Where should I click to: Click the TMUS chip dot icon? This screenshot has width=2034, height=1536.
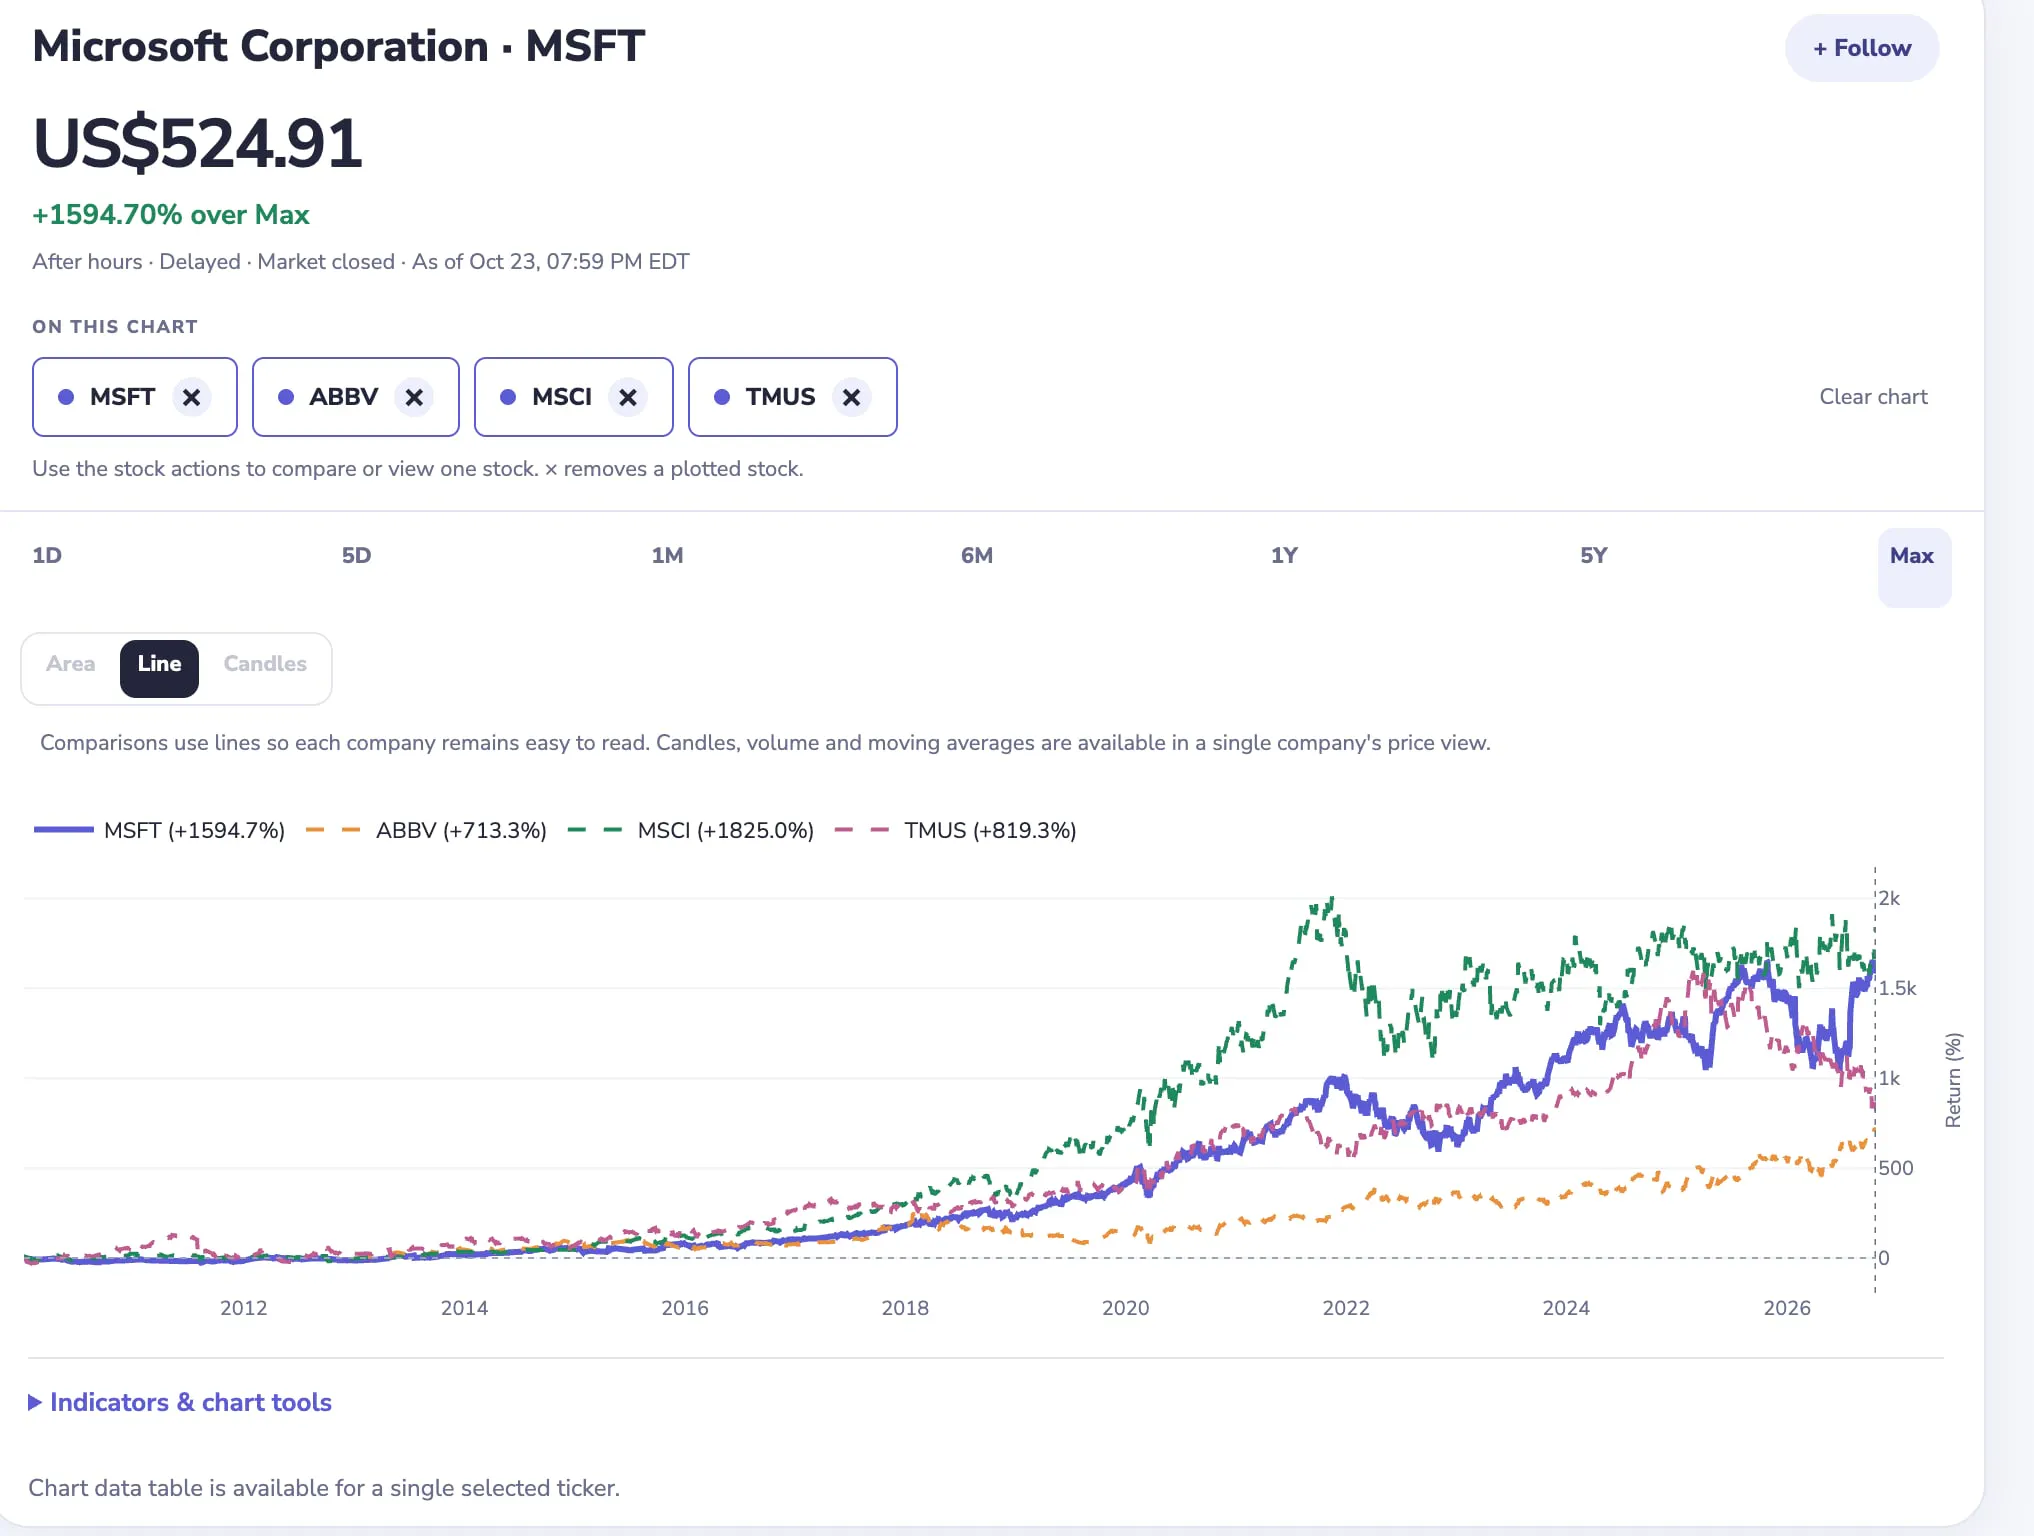tap(722, 397)
